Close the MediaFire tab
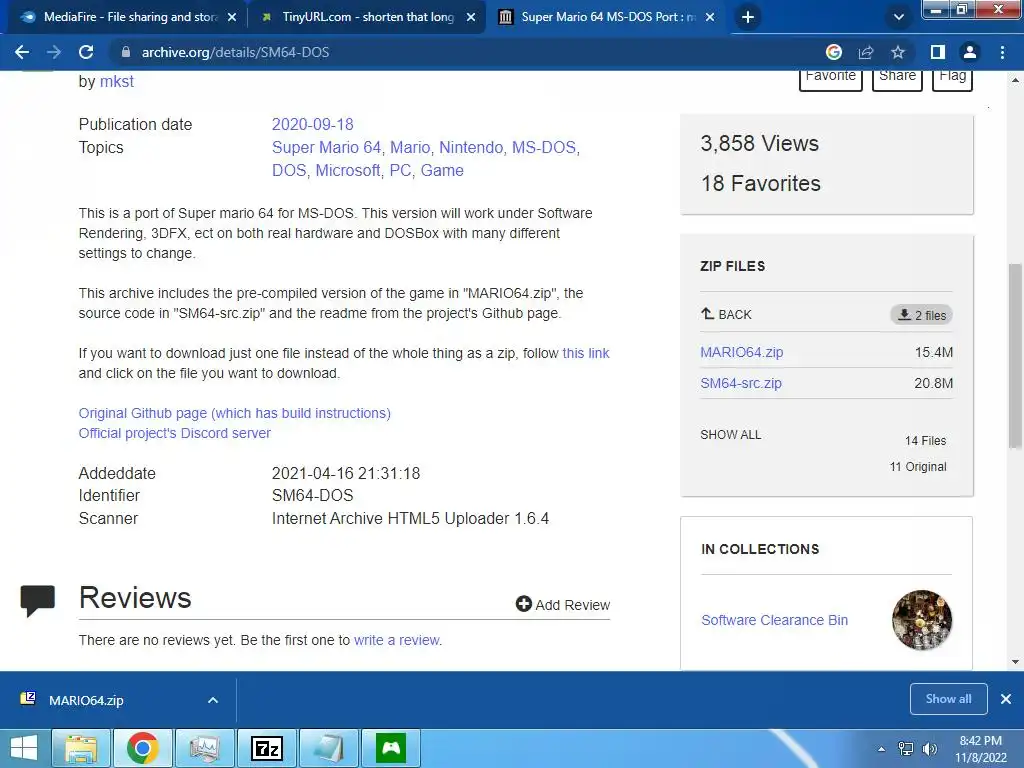The width and height of the screenshot is (1024, 768). [232, 18]
